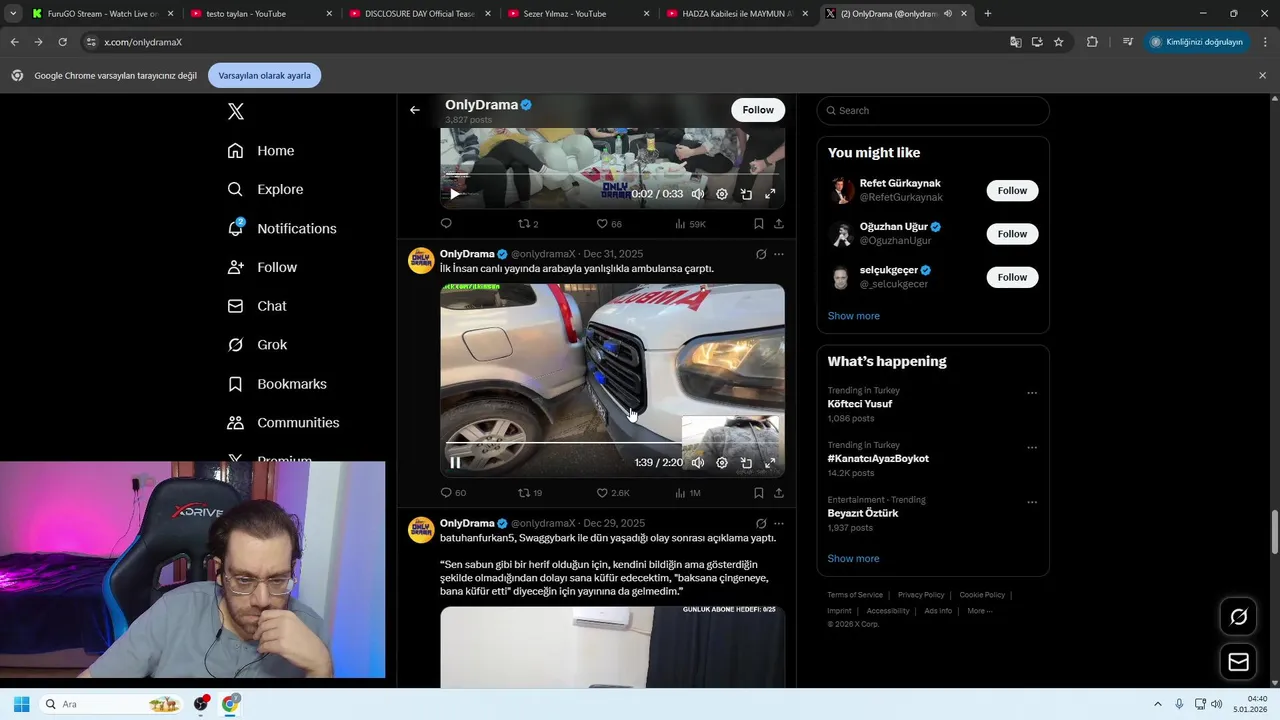
Task: Switch to the DISCLOSURE DAY tab
Action: [x=420, y=14]
